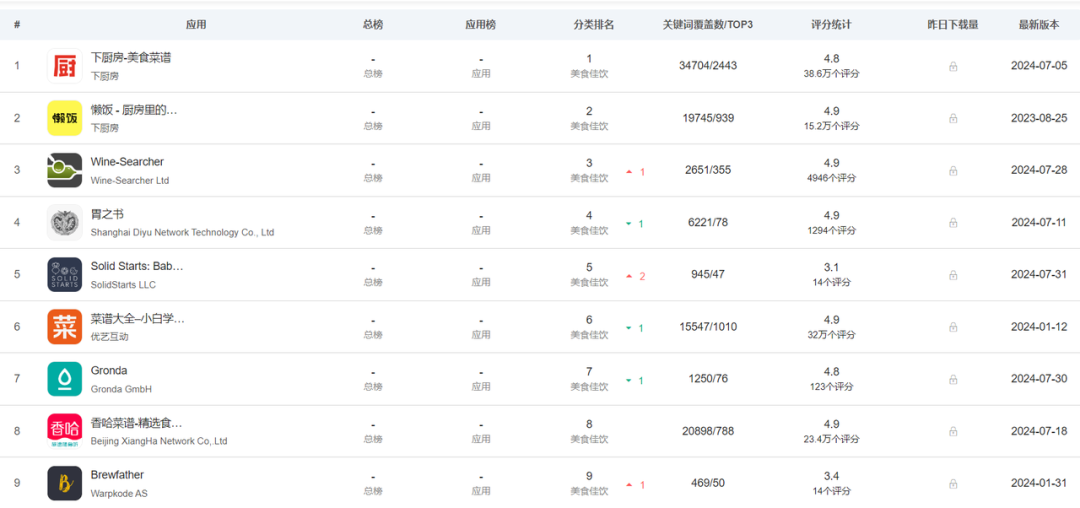Image resolution: width=1080 pixels, height=508 pixels.
Task: Click lock icon in the 胃之书 row
Action: (953, 223)
